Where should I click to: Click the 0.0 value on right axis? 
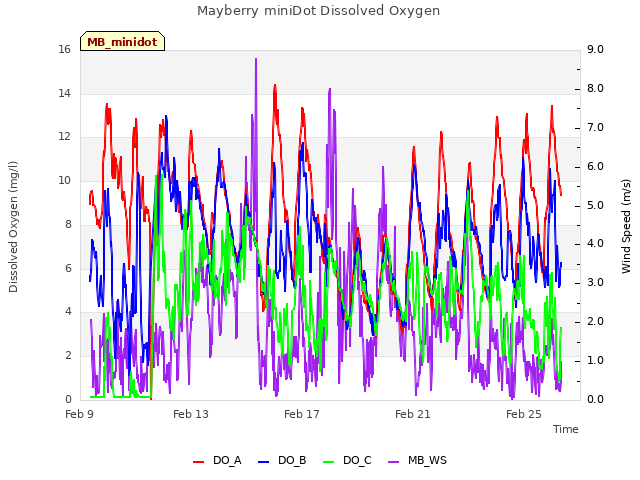(x=595, y=400)
